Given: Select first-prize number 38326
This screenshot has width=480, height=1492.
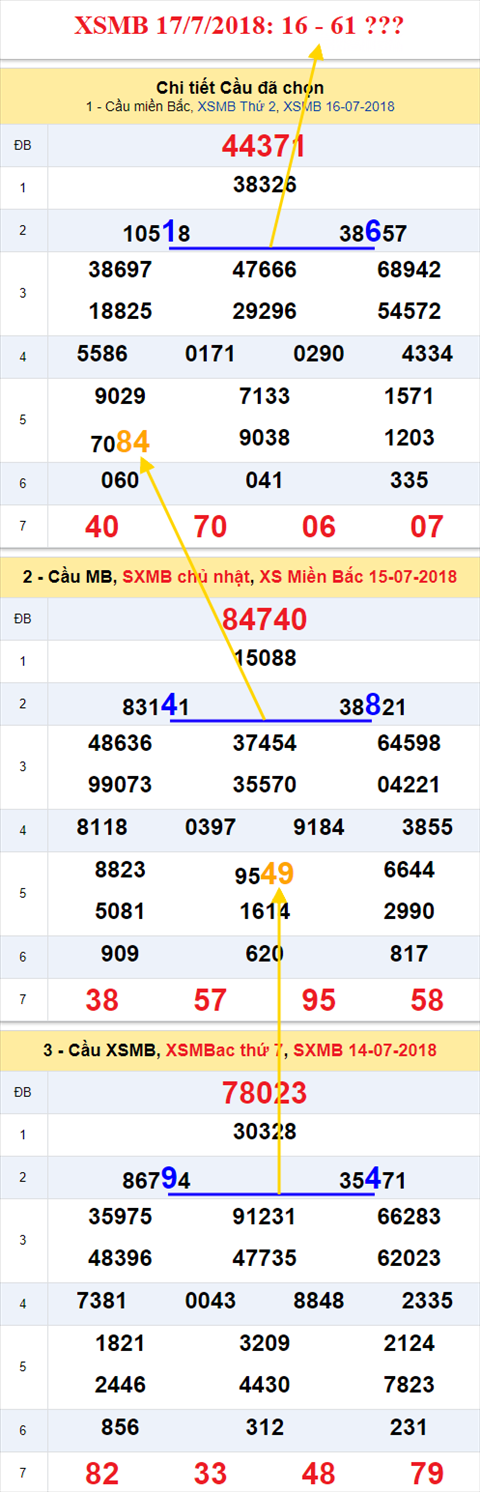Looking at the screenshot, I should click(x=264, y=185).
